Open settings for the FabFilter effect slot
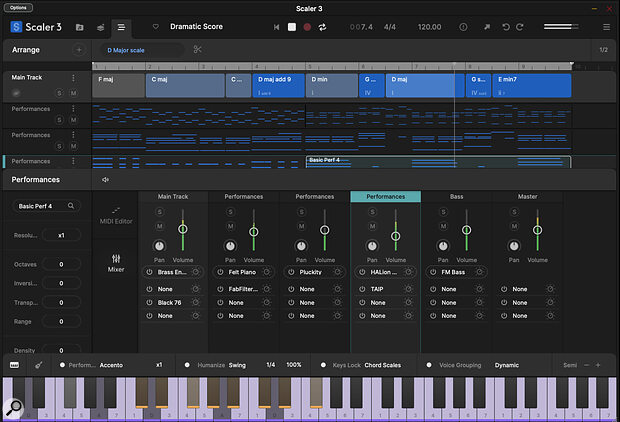Screen dimensions: 620x422 pyautogui.click(x=267, y=289)
